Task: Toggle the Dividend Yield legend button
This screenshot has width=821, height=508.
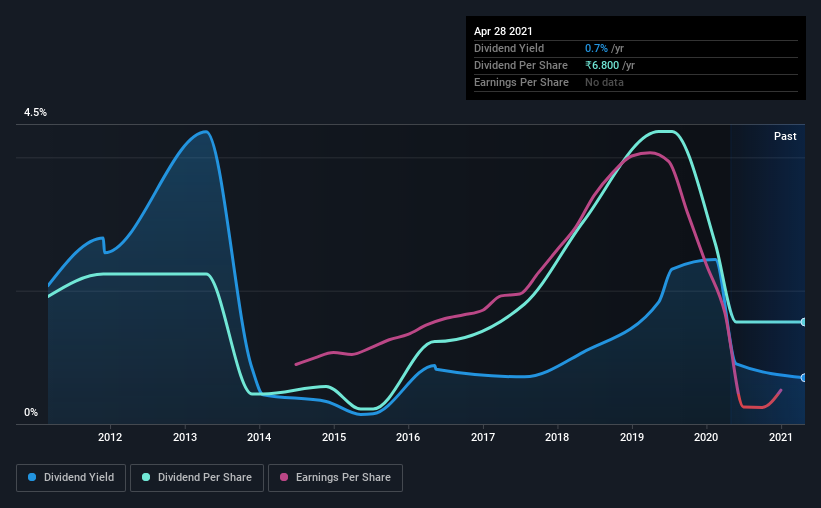Action: pyautogui.click(x=71, y=478)
